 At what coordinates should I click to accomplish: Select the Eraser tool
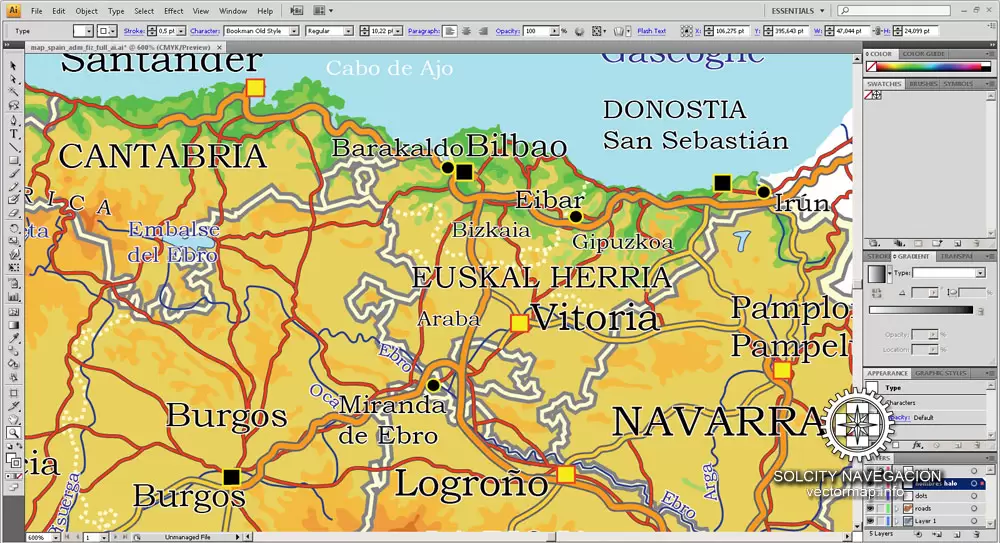(13, 212)
